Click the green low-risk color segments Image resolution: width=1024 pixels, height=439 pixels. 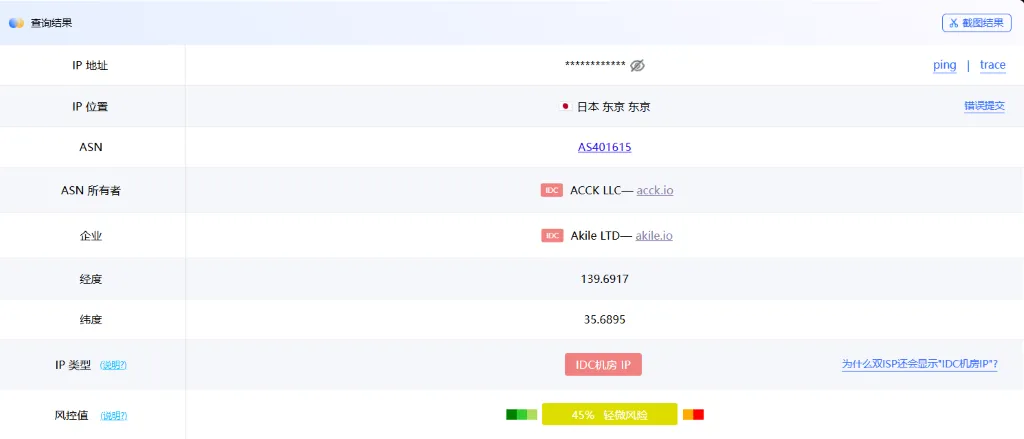(521, 414)
